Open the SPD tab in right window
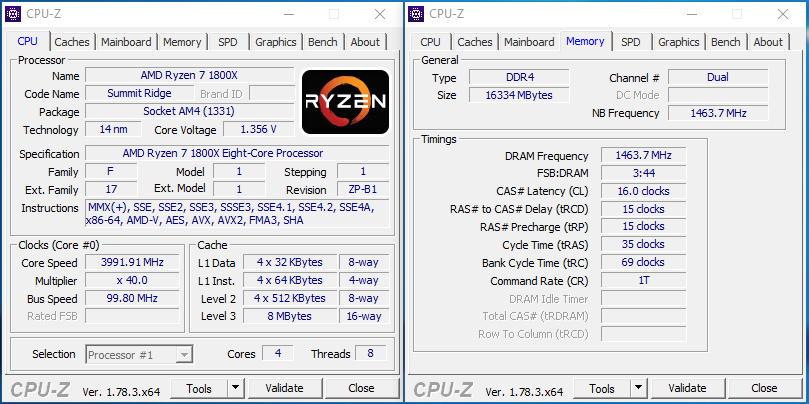The height and width of the screenshot is (404, 809). tap(630, 42)
